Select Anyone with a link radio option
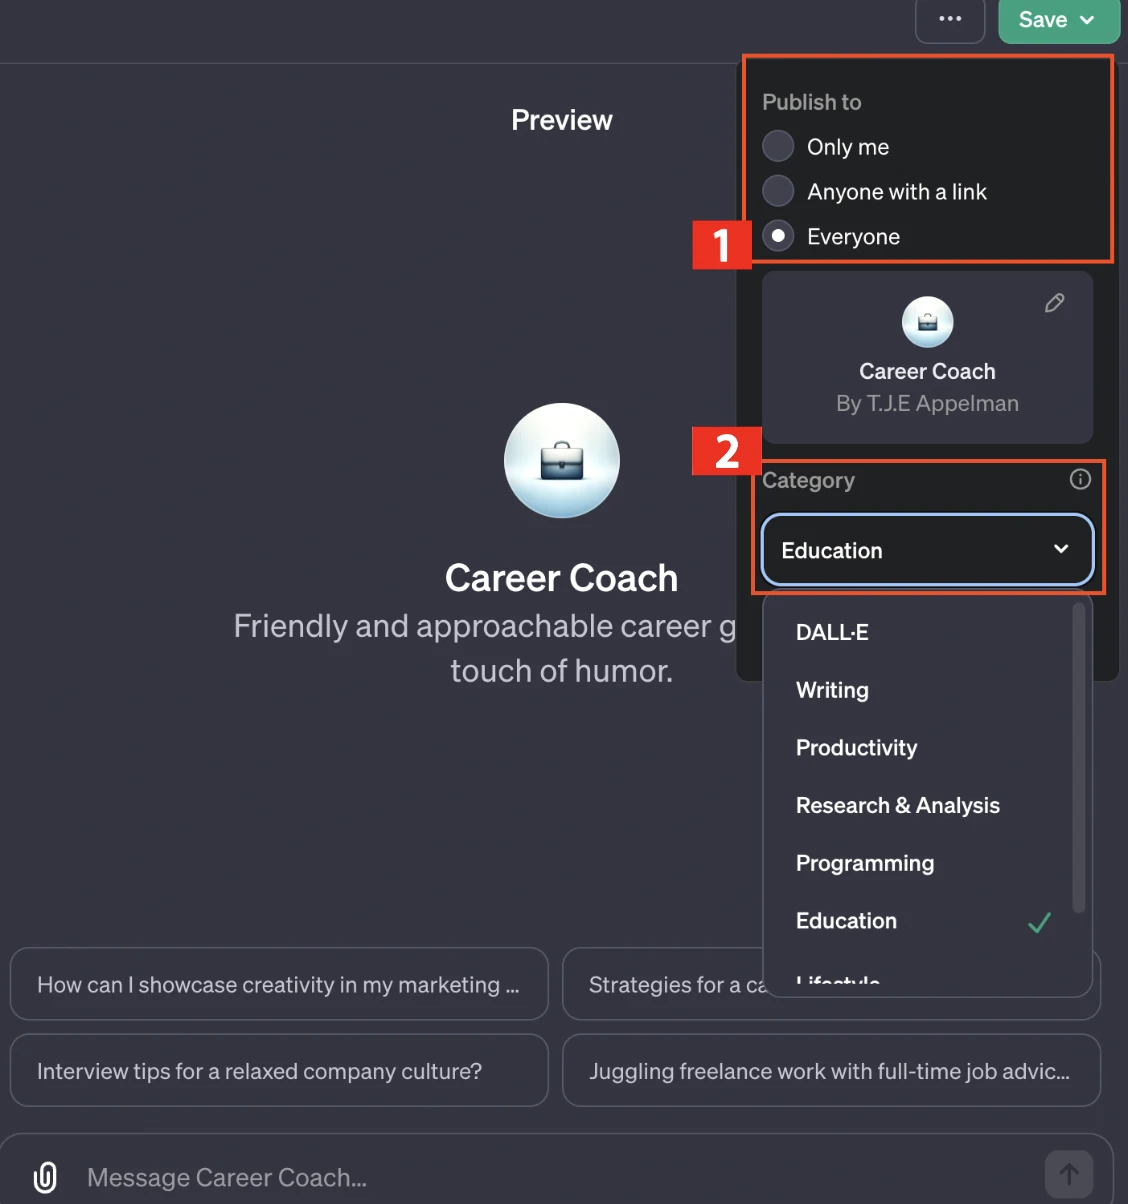The height and width of the screenshot is (1204, 1128). point(778,191)
